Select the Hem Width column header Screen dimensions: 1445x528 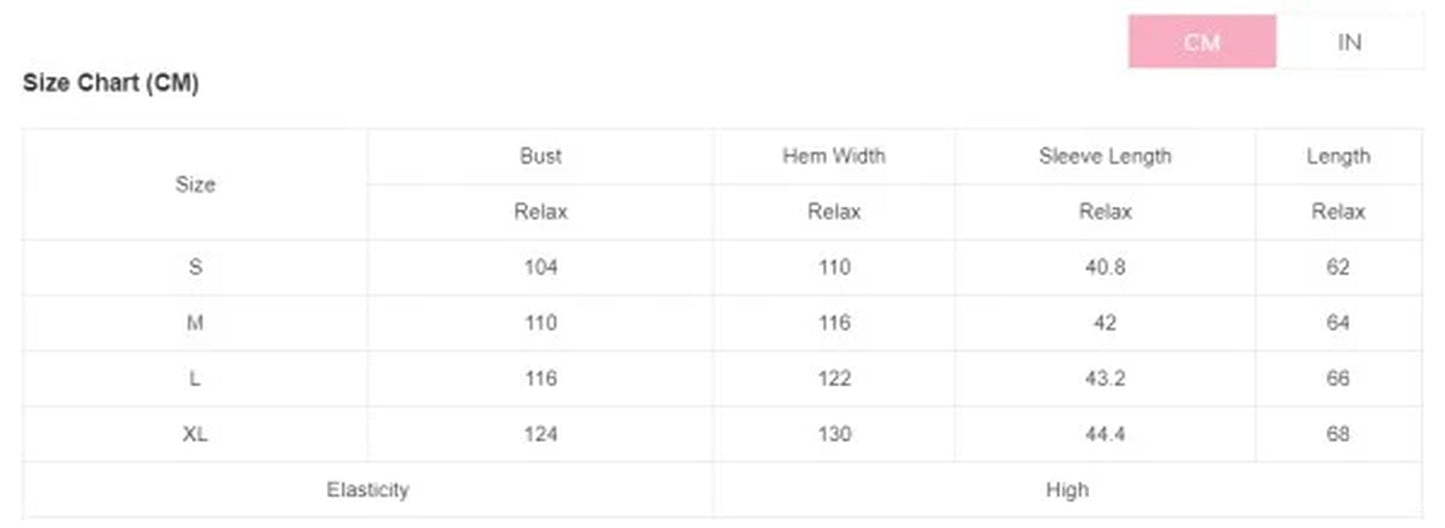point(834,156)
